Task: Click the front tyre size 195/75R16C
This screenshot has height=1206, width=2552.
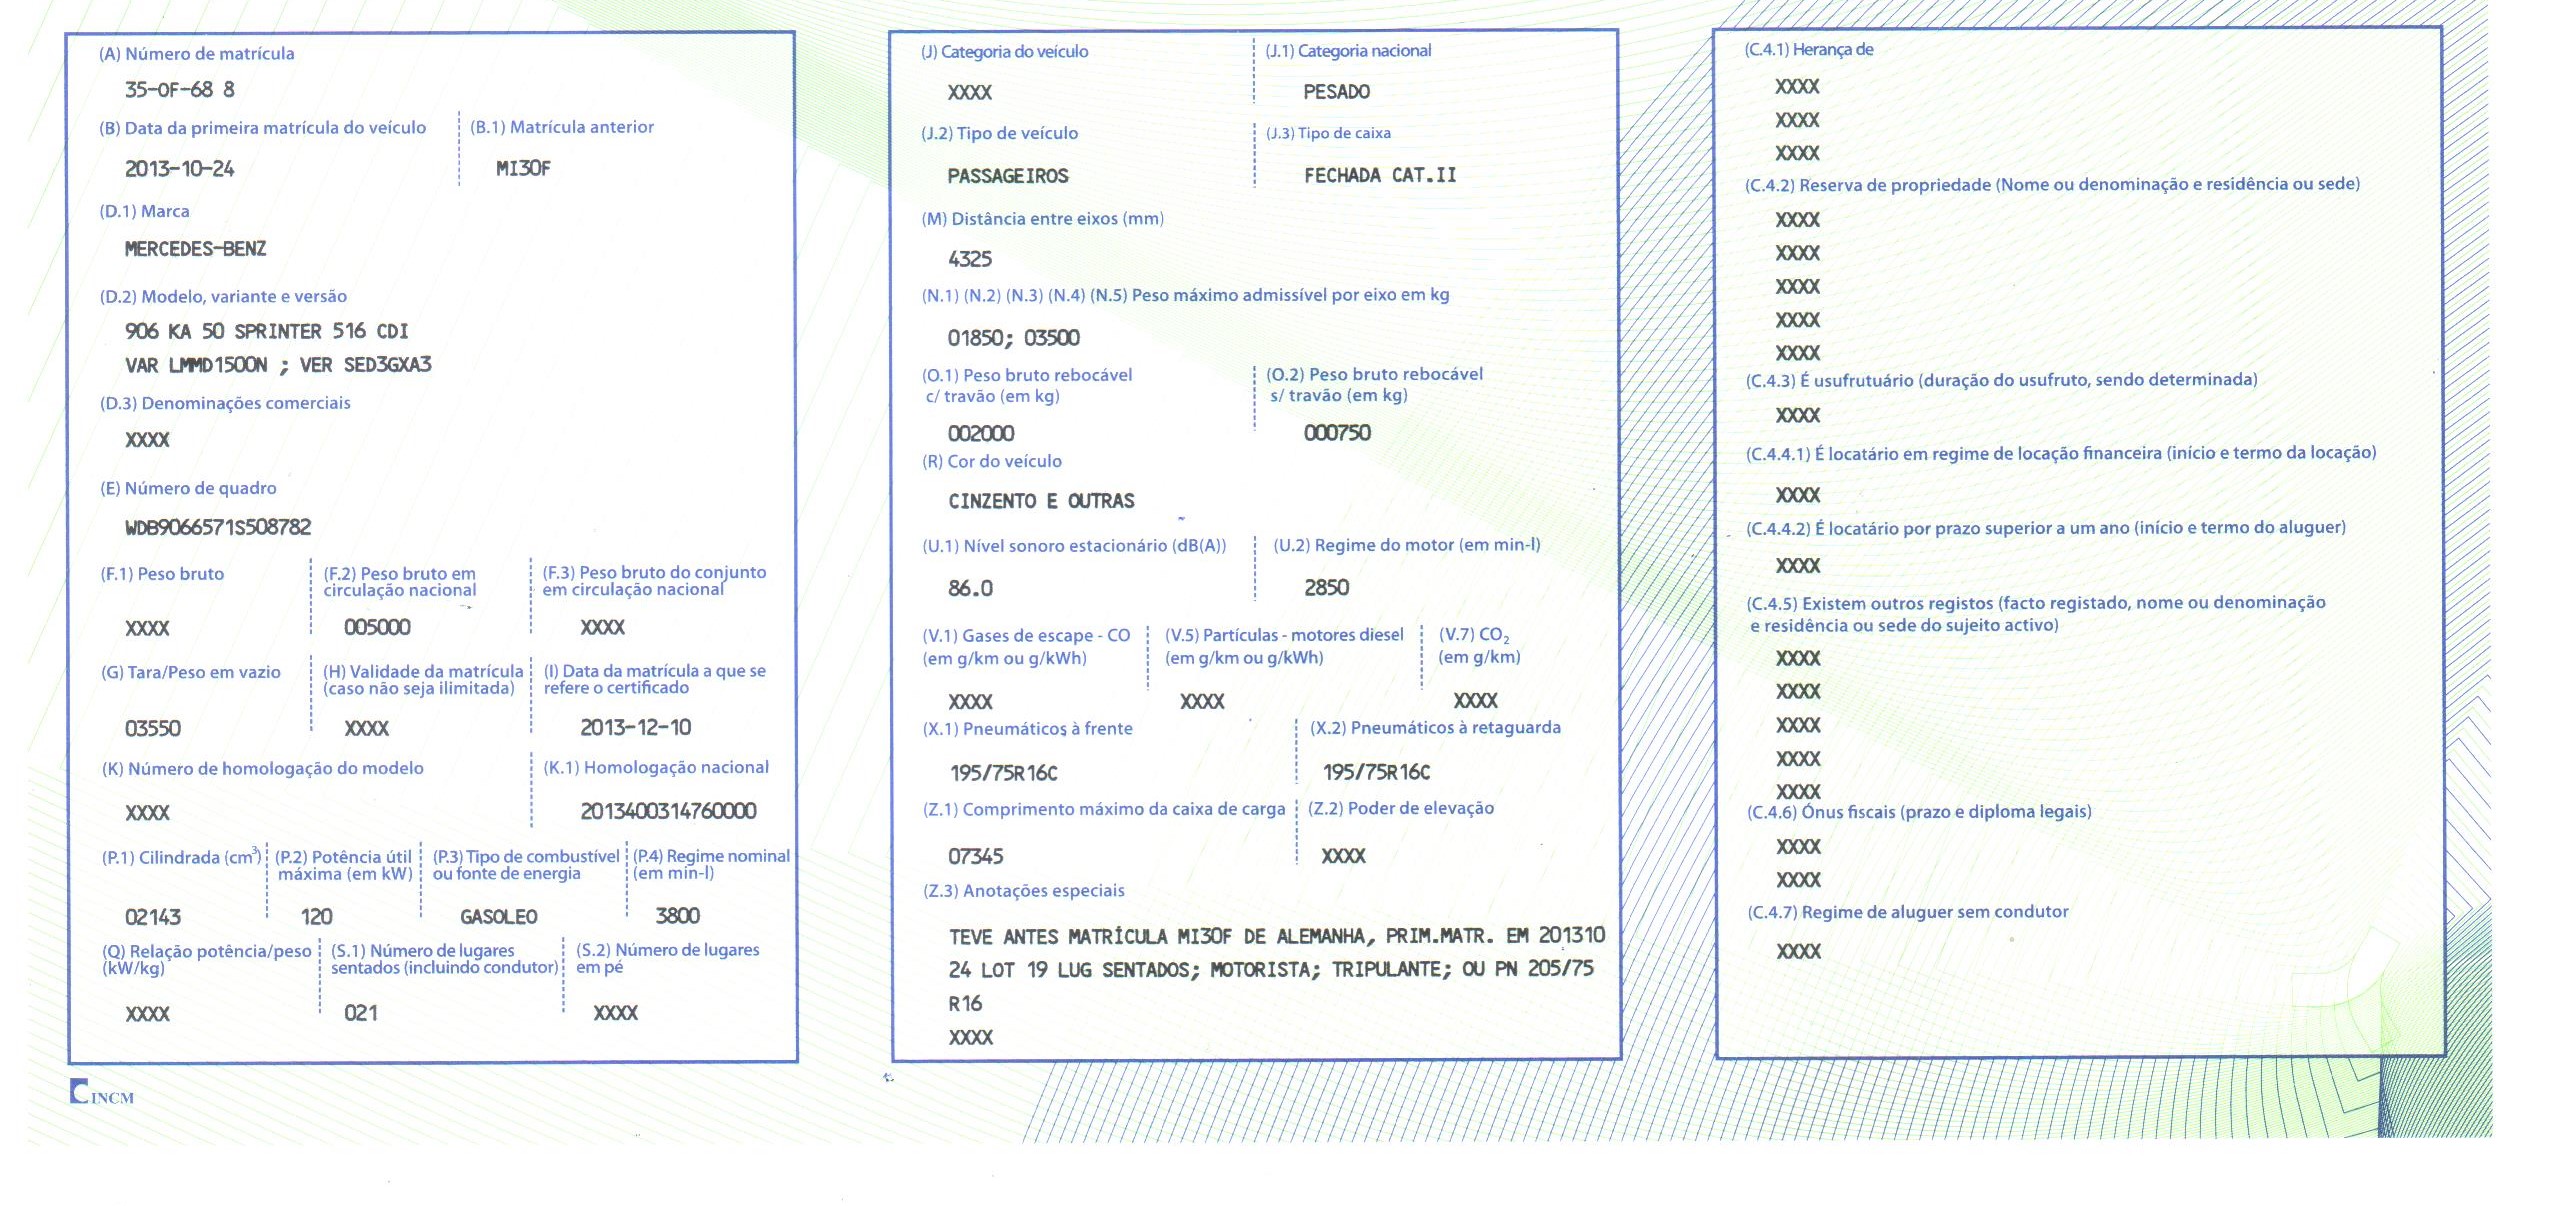Action: pos(1003,773)
